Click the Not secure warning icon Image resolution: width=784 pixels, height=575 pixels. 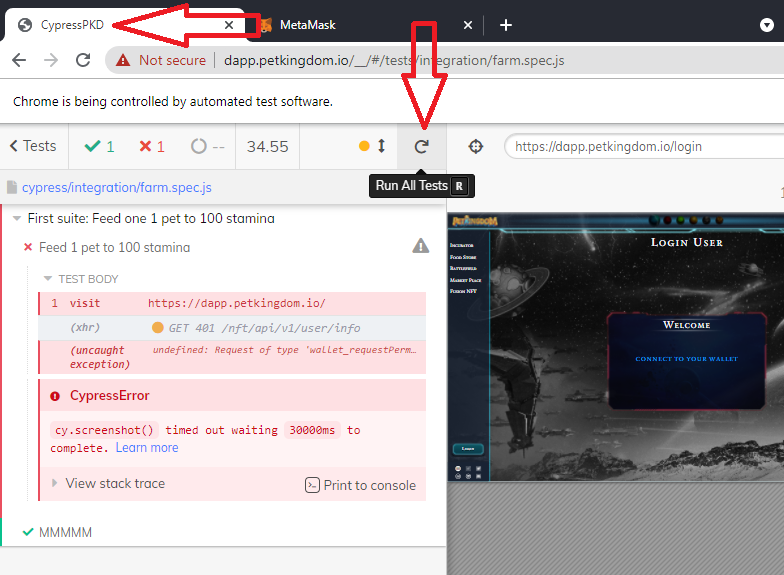122,60
